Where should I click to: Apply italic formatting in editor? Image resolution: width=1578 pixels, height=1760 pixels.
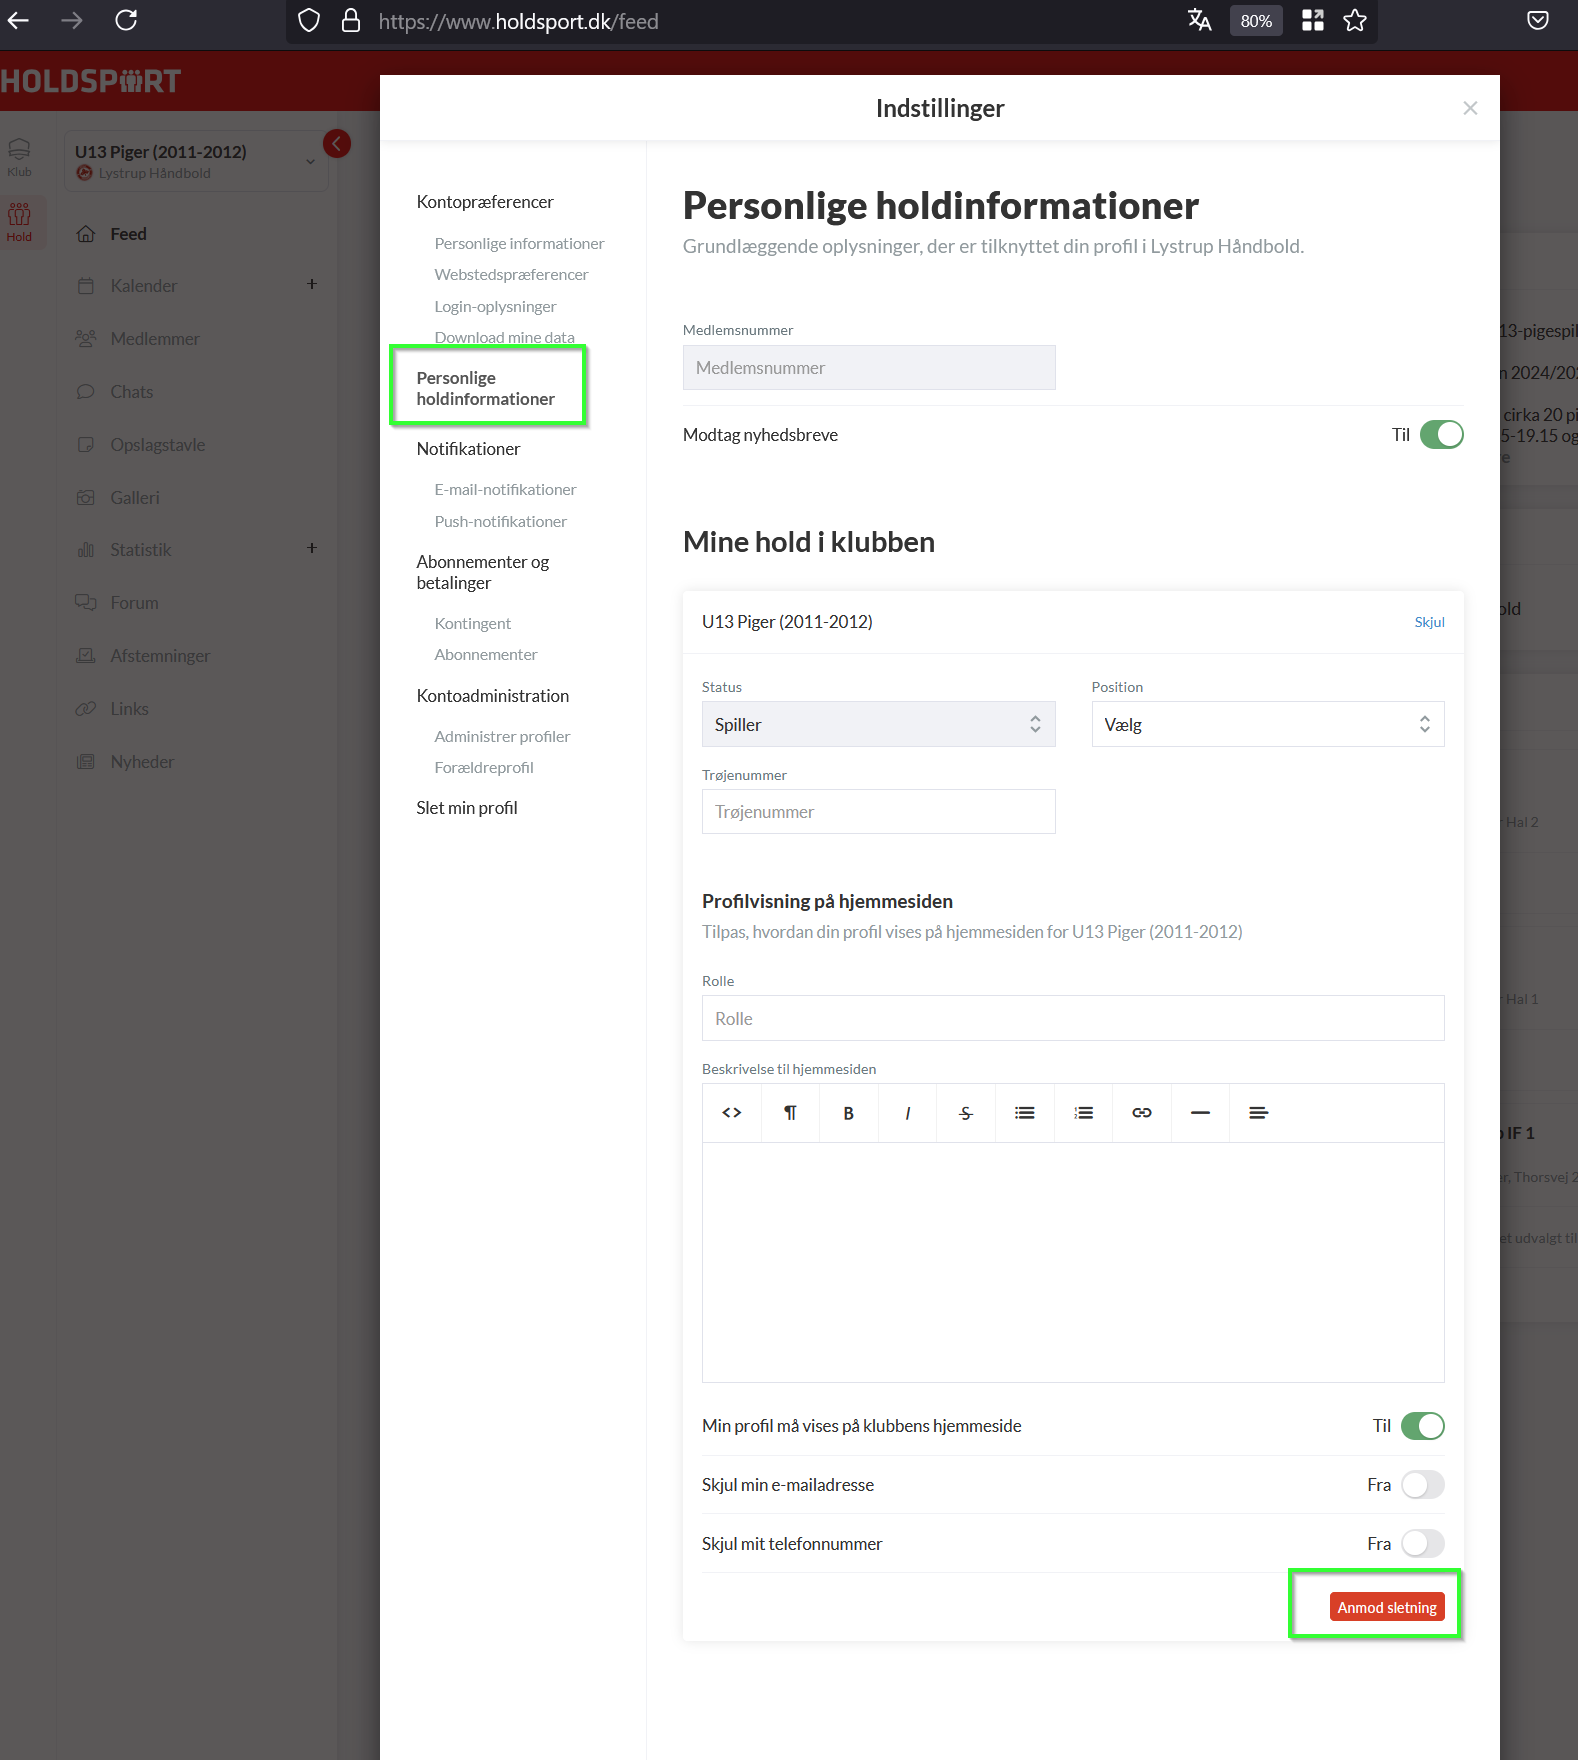(907, 1113)
